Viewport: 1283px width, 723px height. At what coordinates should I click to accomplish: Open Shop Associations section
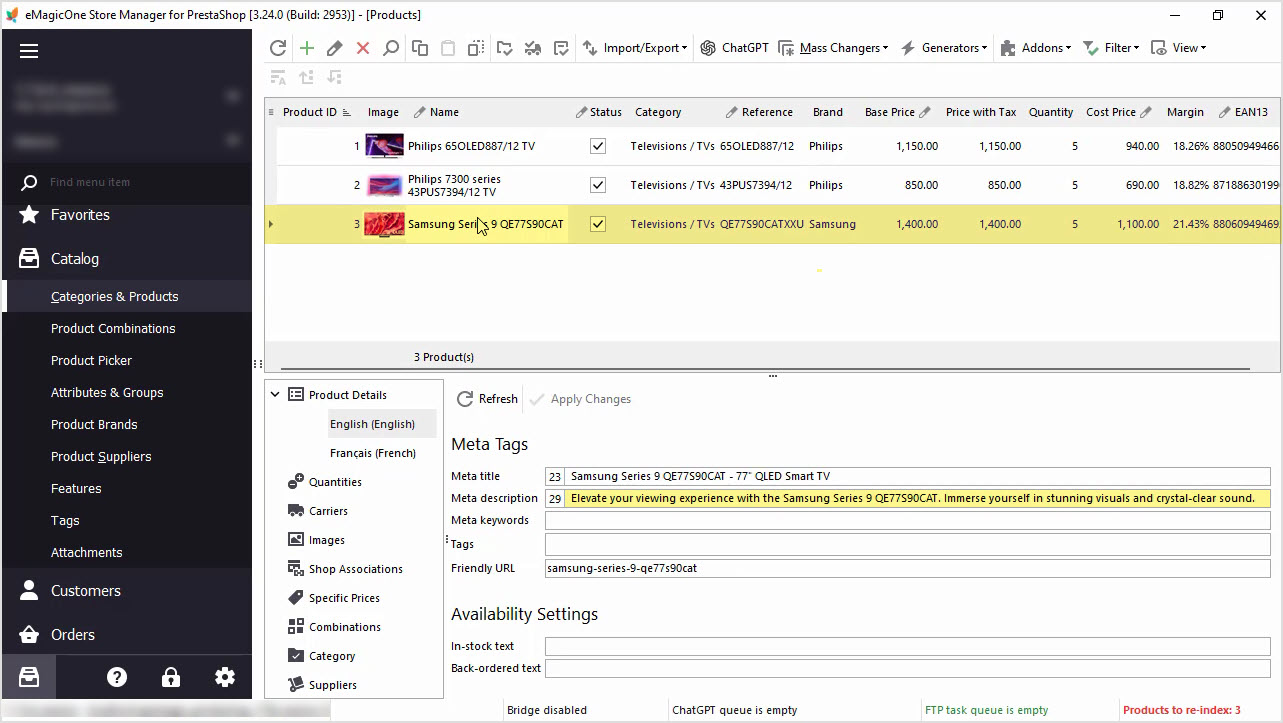pyautogui.click(x=345, y=569)
